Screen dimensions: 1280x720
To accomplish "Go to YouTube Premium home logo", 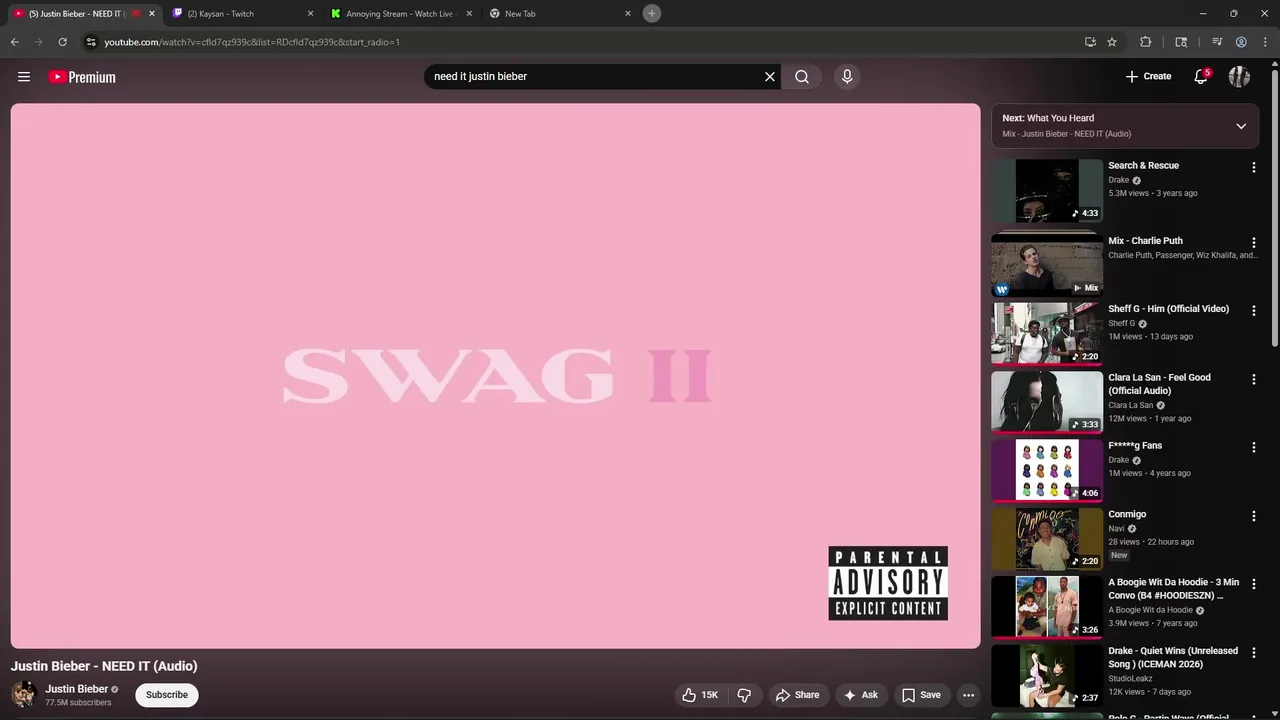I will 82,77.
